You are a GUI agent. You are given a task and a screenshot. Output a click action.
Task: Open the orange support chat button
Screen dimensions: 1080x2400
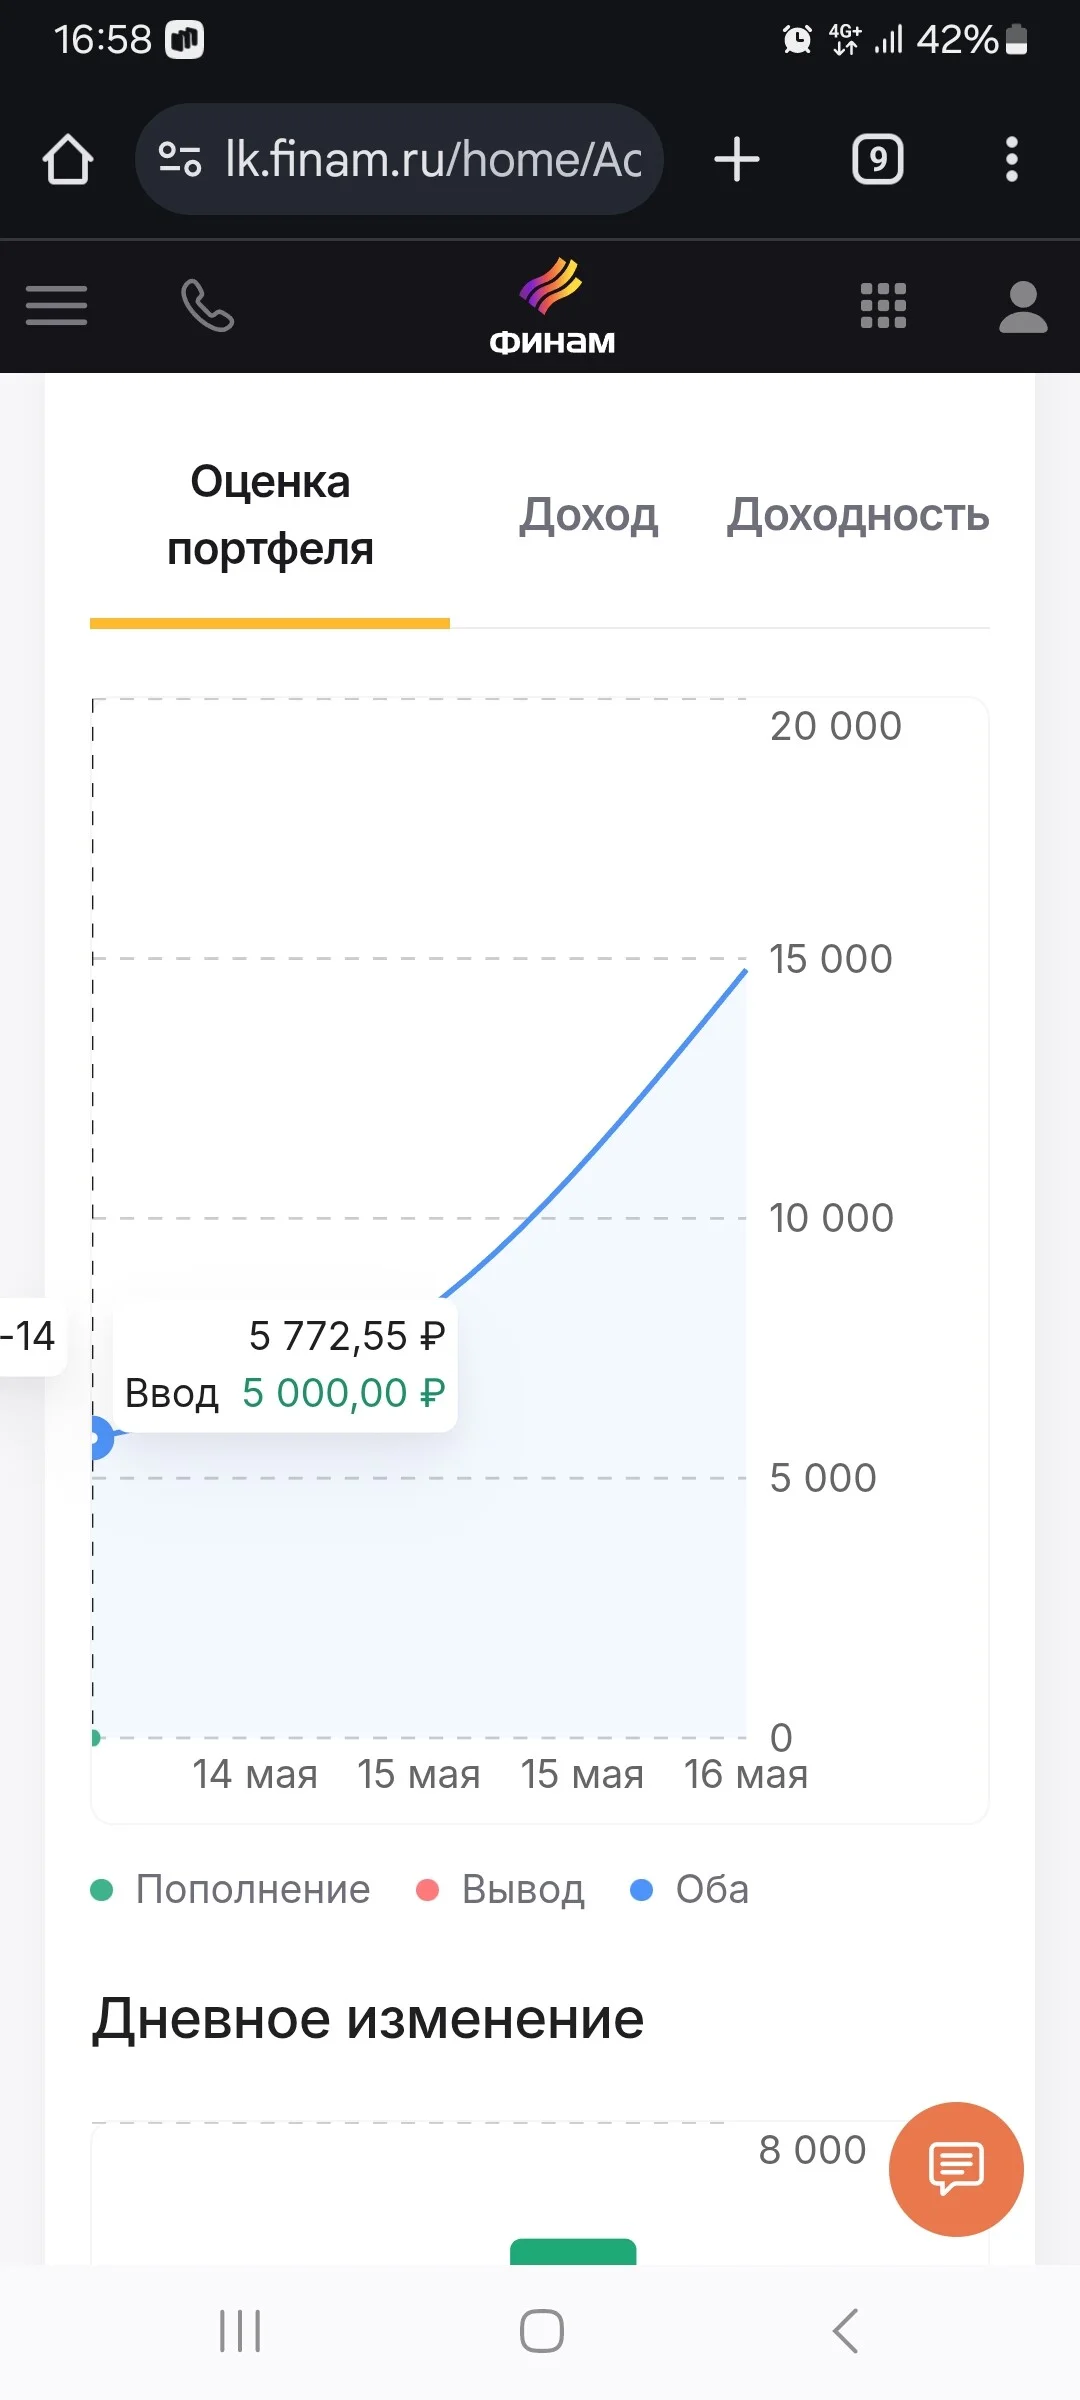coord(956,2169)
